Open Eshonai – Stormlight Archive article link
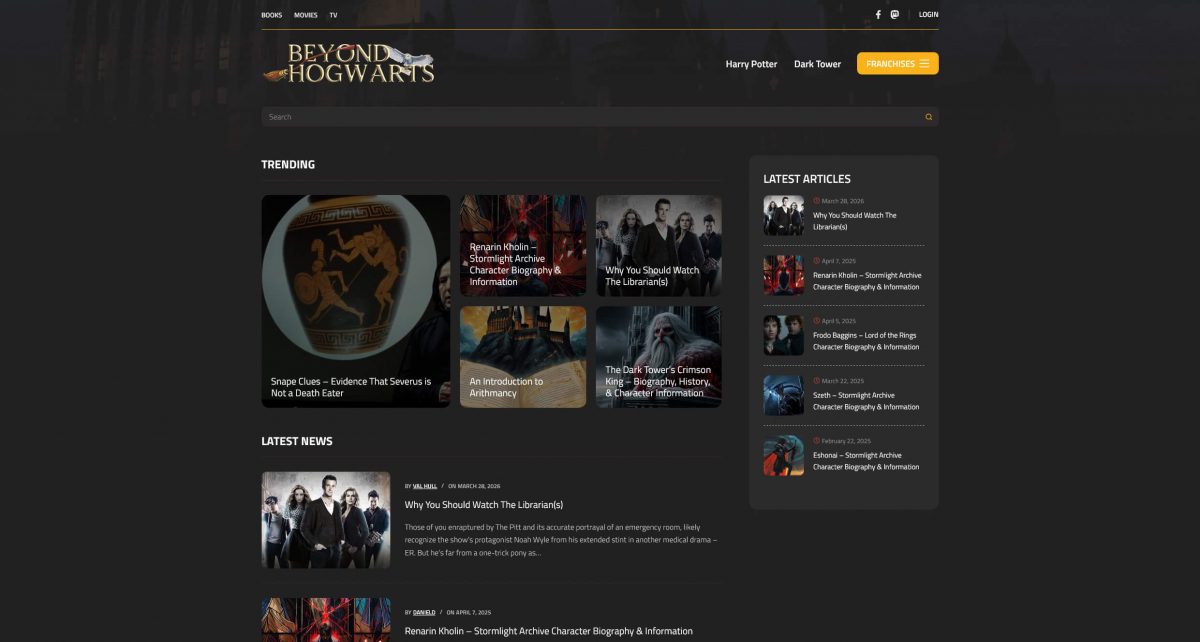 click(866, 461)
